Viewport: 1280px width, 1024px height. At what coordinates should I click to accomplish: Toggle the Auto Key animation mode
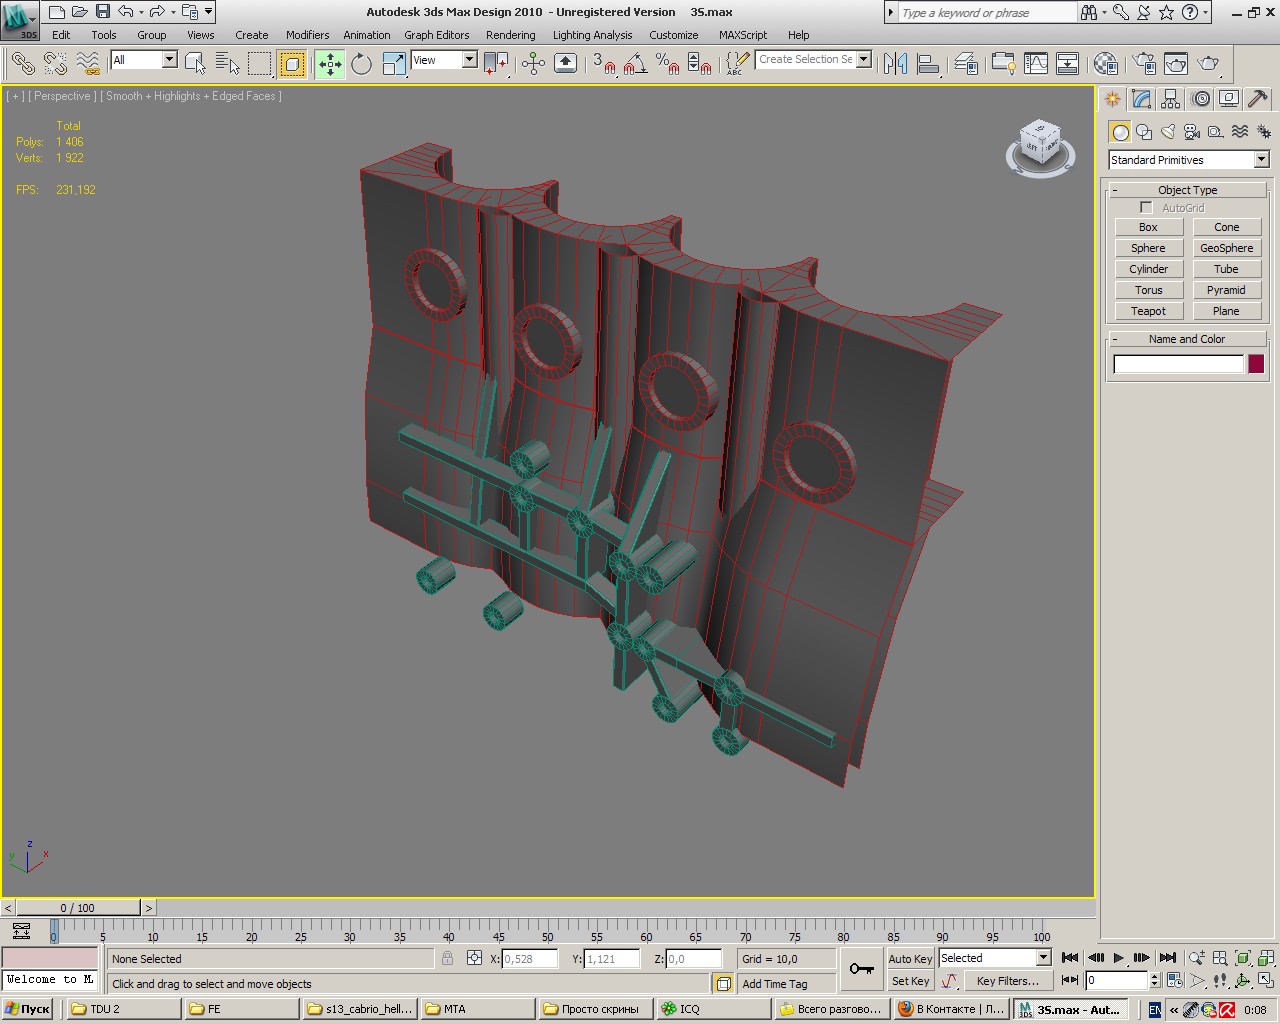(910, 958)
